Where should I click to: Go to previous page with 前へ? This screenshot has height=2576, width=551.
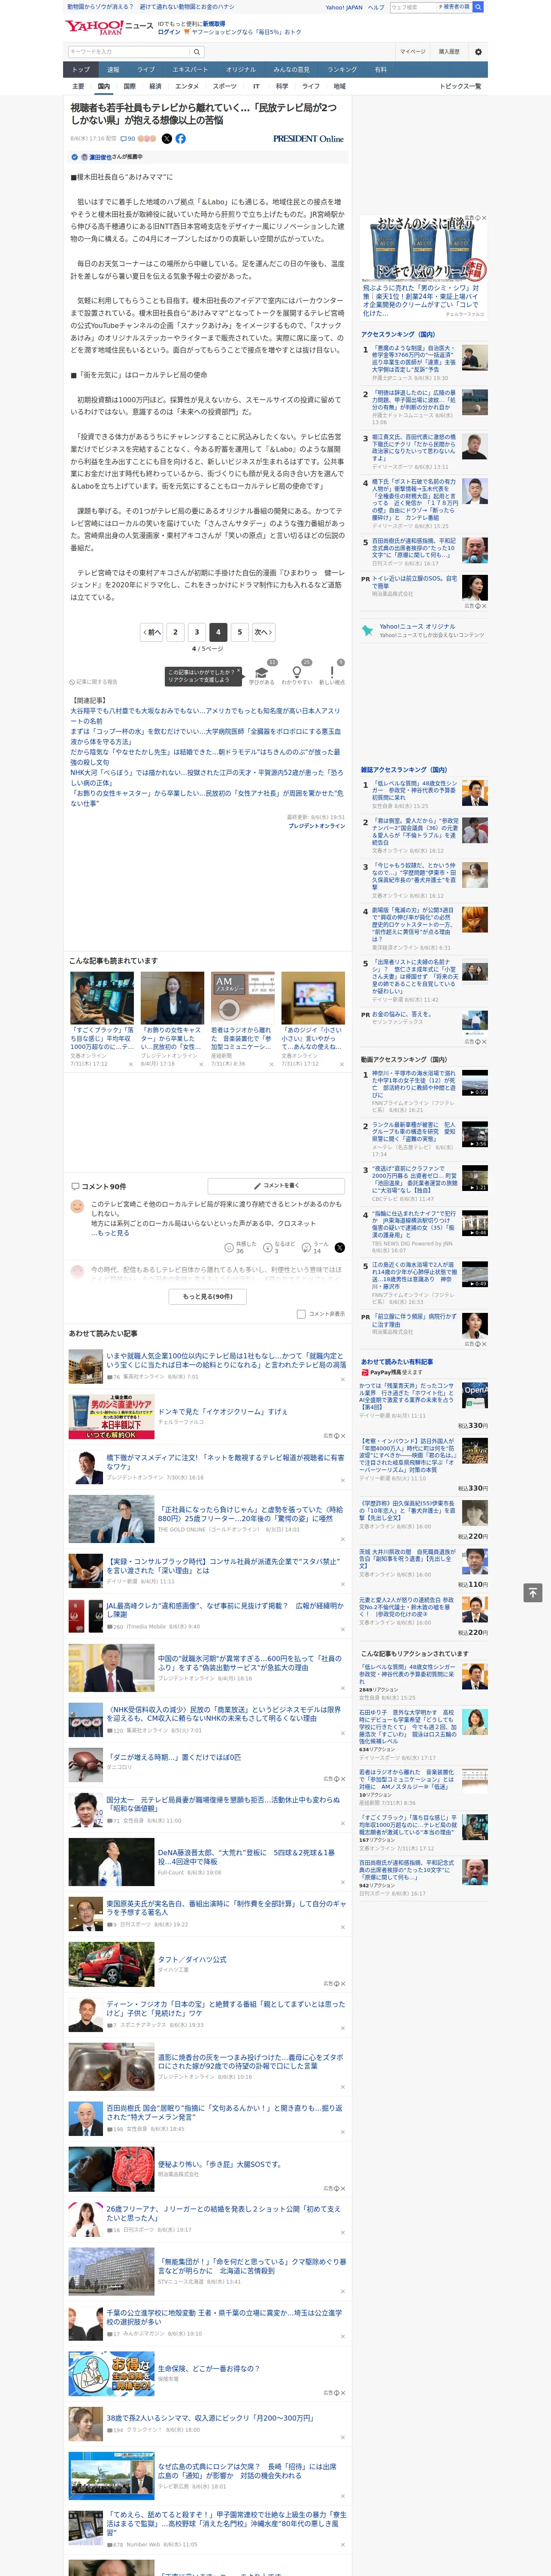click(151, 632)
